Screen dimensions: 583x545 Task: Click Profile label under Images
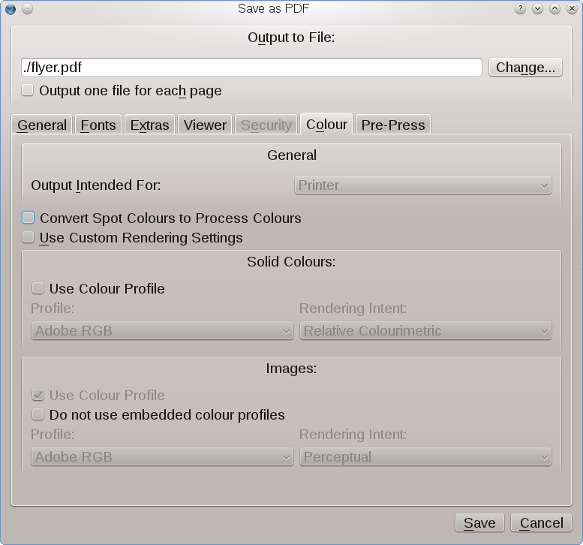(52, 434)
